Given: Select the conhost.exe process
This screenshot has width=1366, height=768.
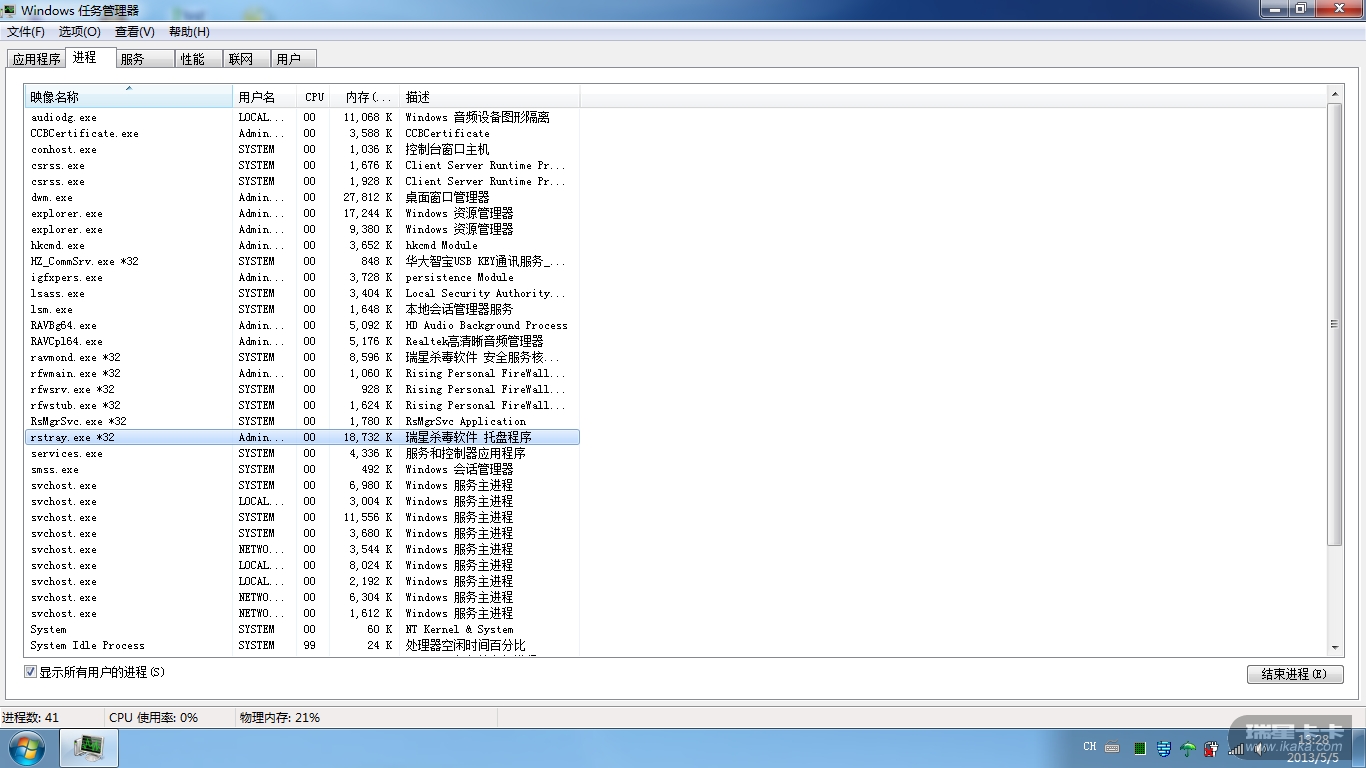Looking at the screenshot, I should pos(302,149).
